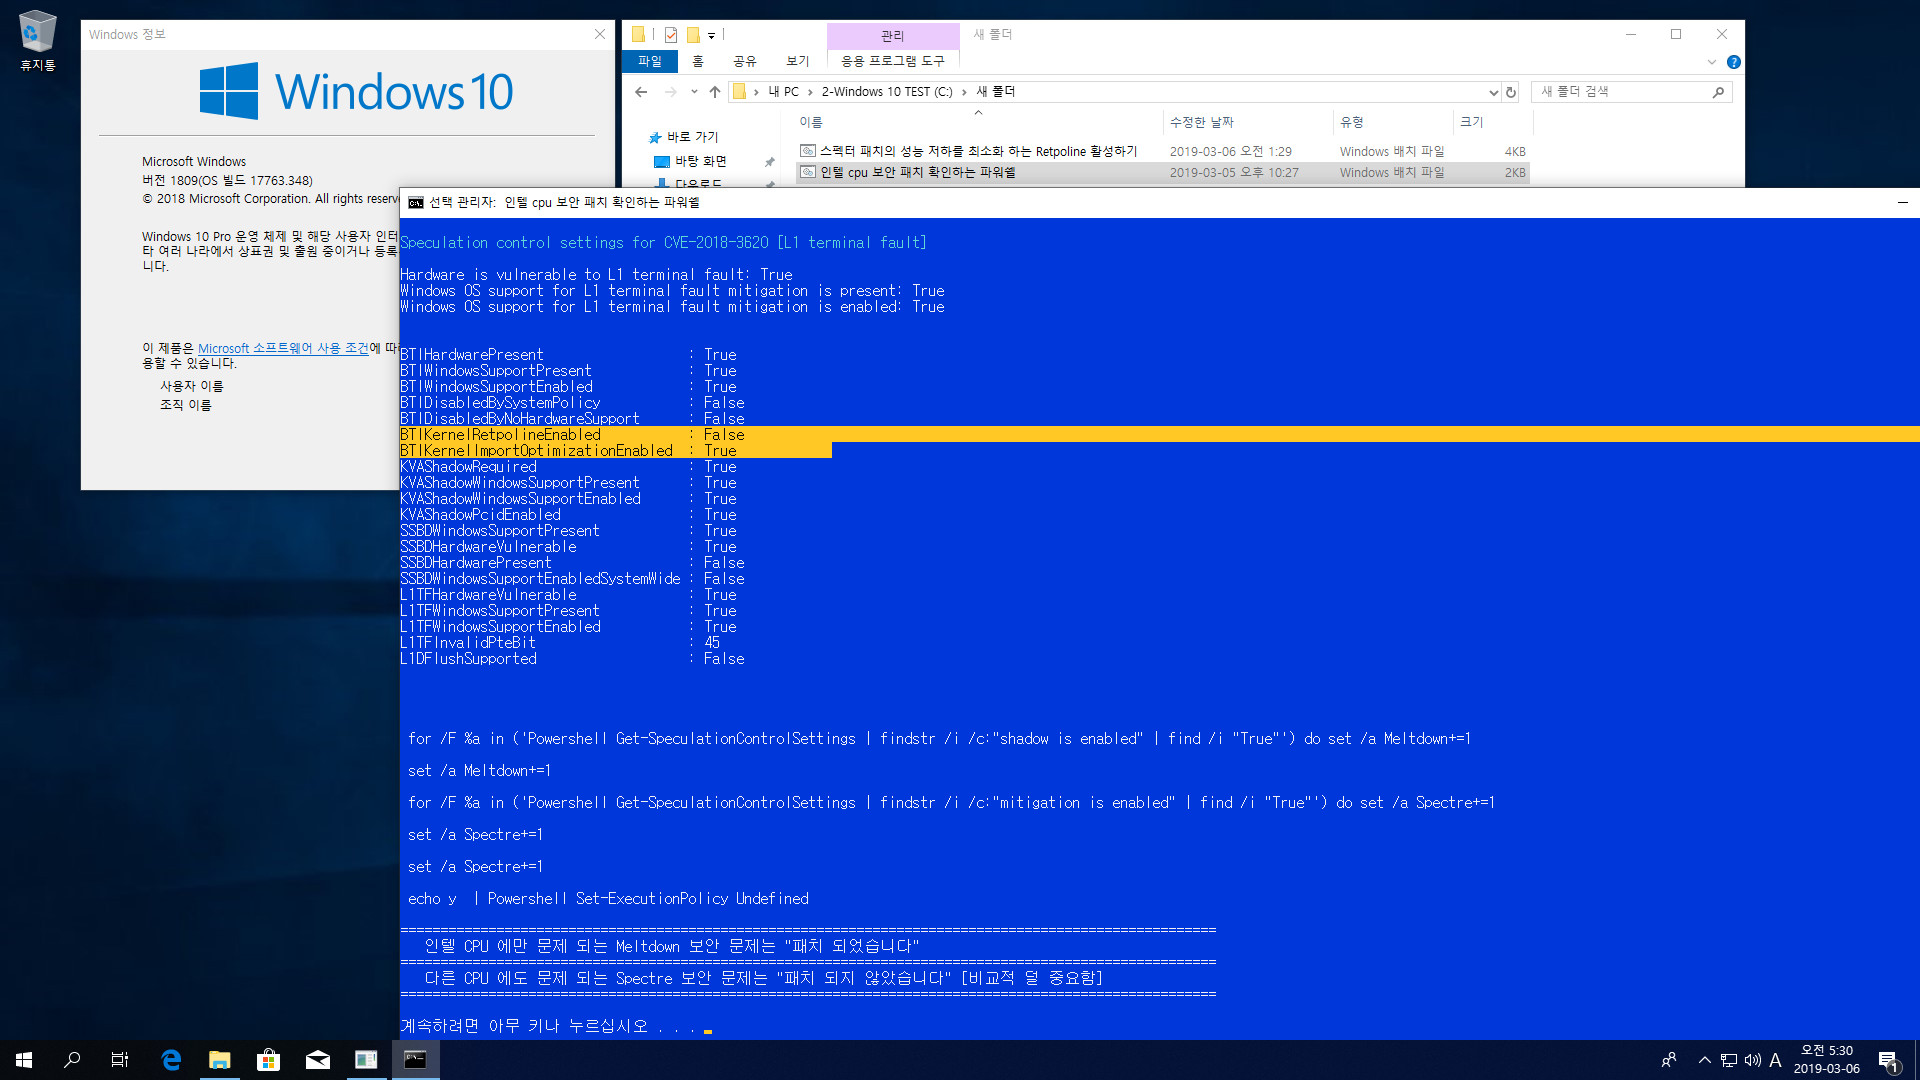Open Mail app from taskbar
Image resolution: width=1920 pixels, height=1080 pixels.
click(318, 1060)
